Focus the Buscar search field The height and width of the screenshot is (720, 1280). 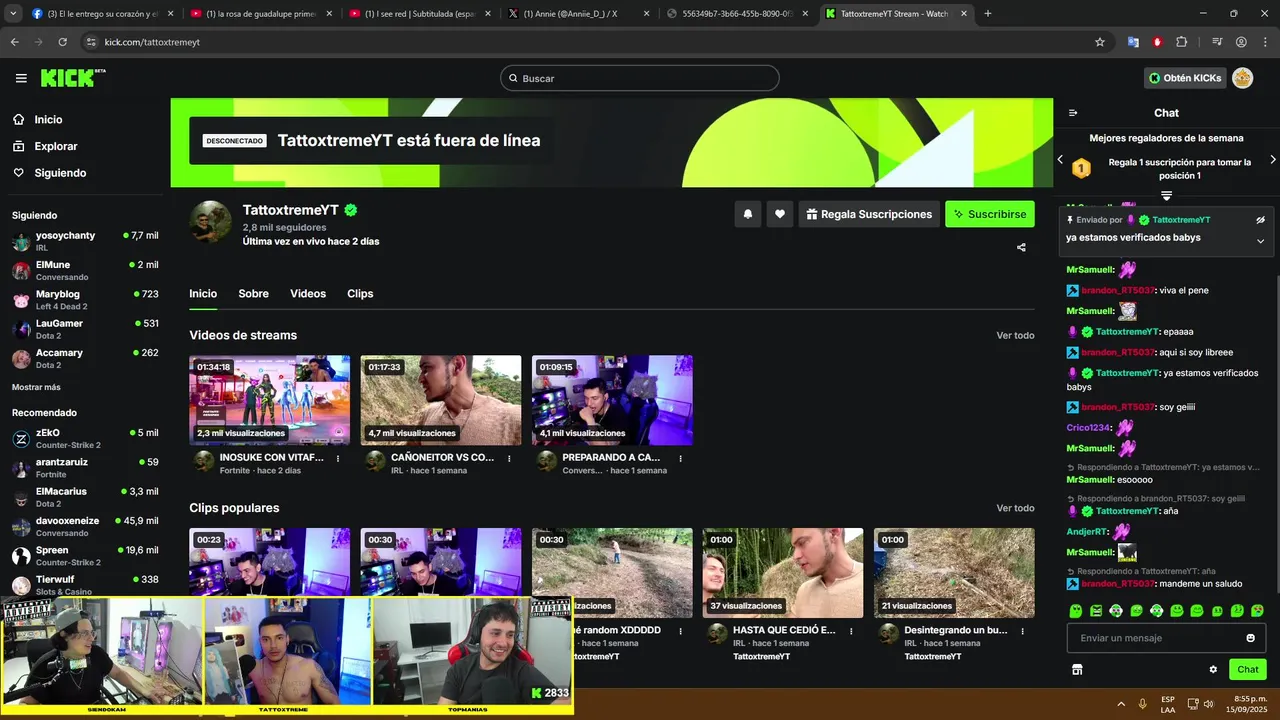click(x=640, y=78)
